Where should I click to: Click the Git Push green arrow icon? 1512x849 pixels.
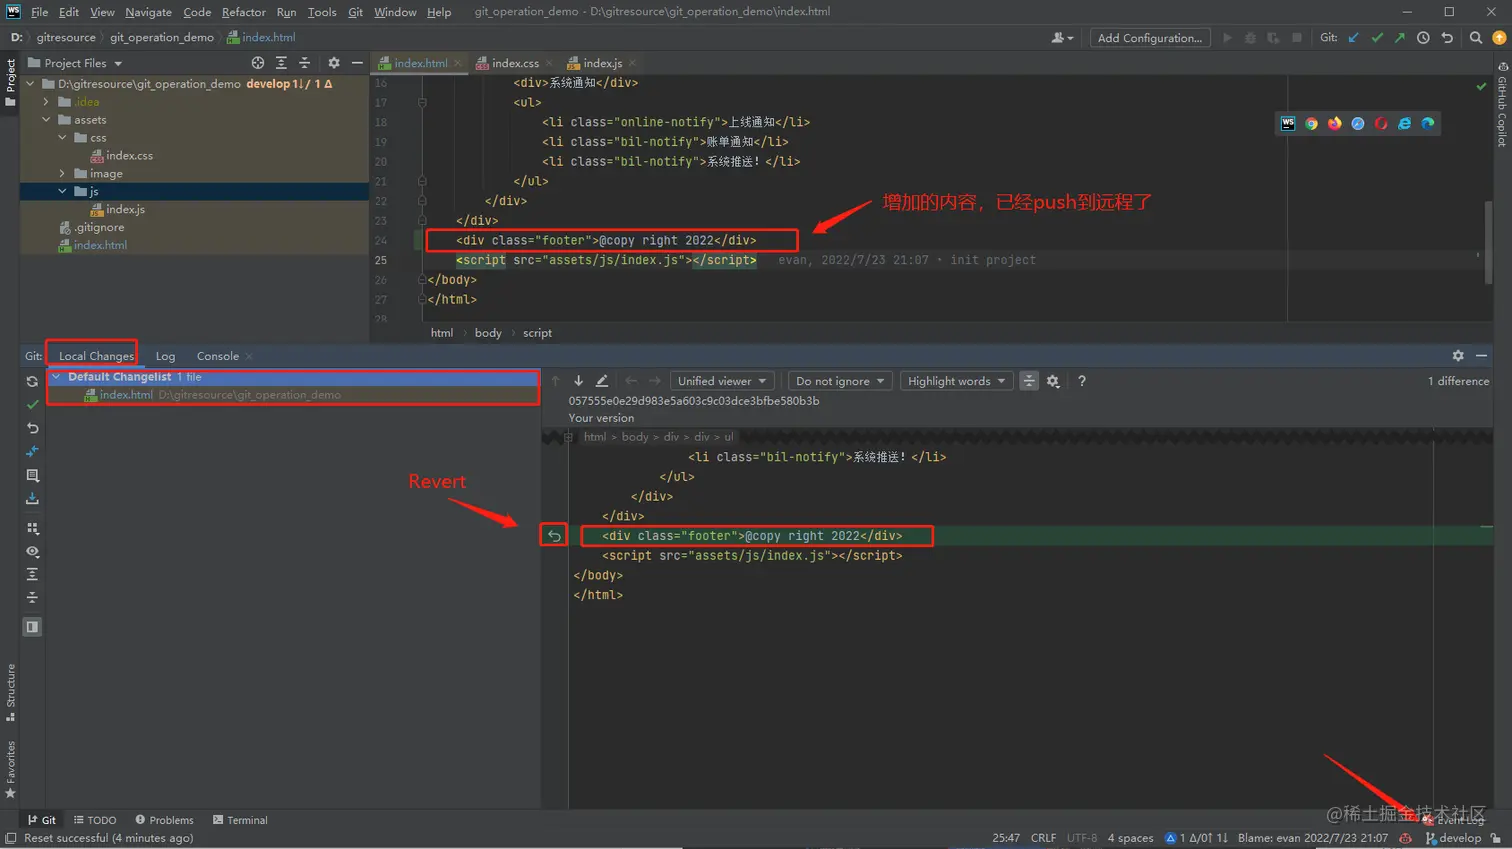1400,38
